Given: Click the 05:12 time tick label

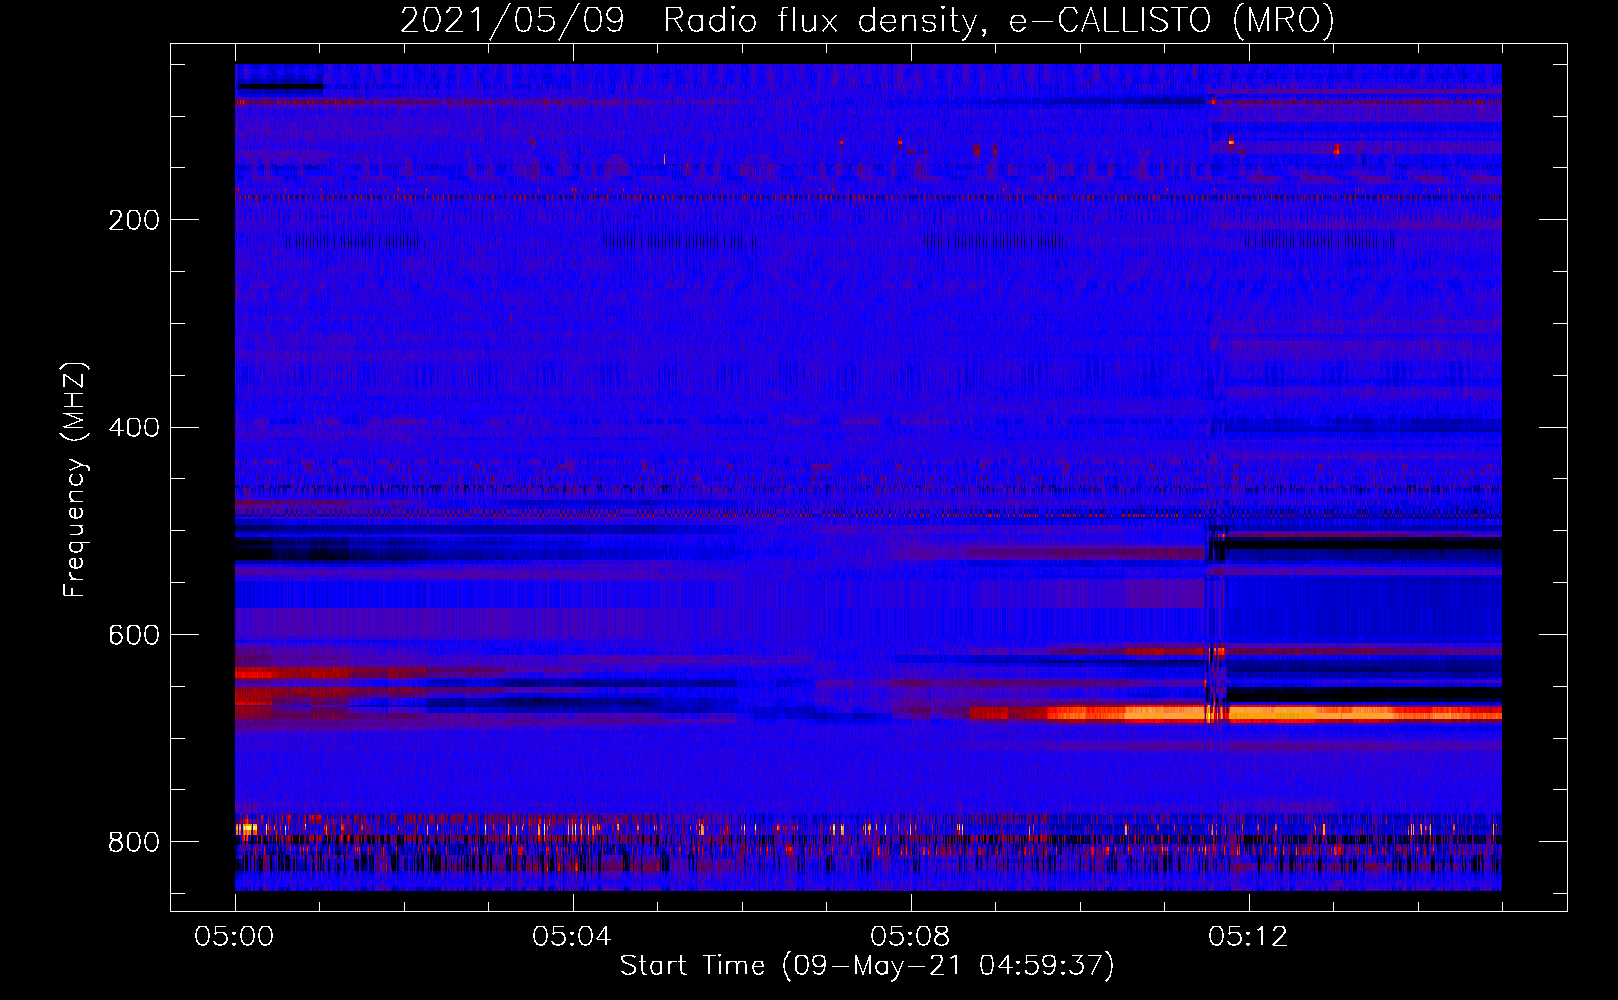Looking at the screenshot, I should (1248, 937).
